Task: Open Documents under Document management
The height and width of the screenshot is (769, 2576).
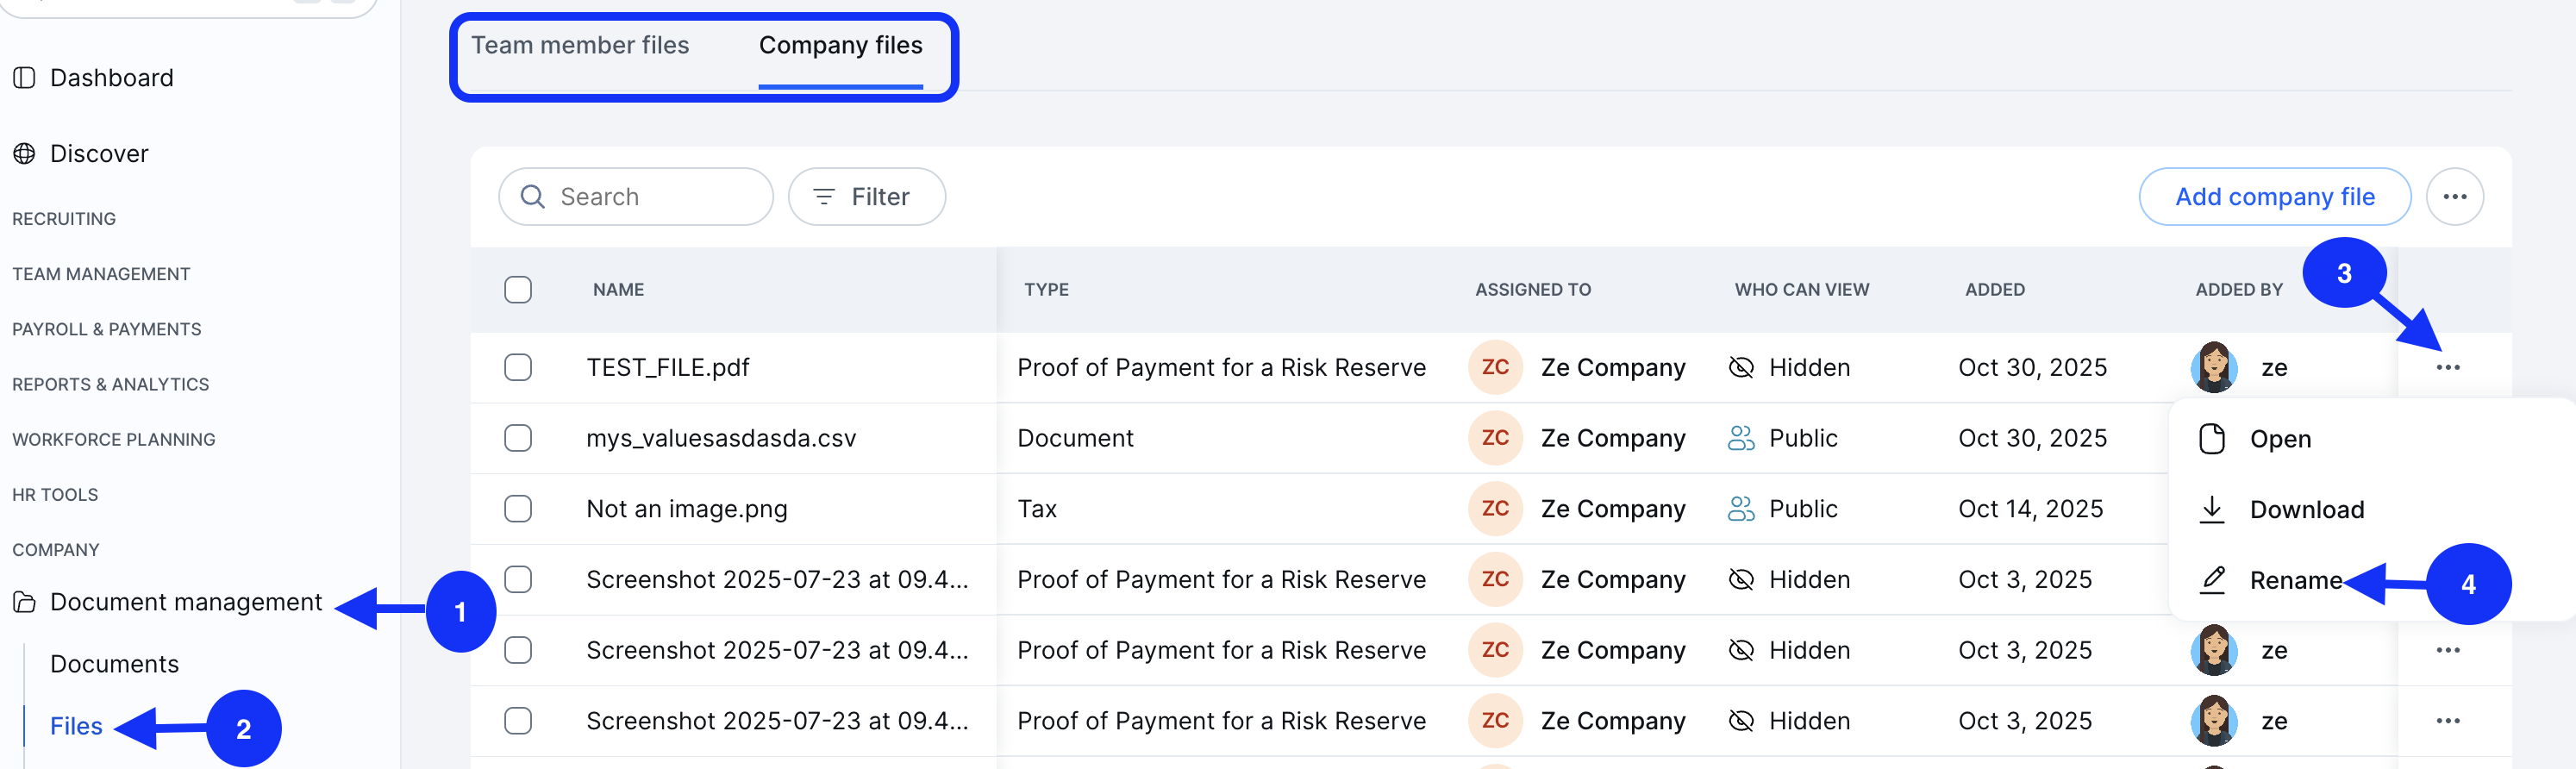Action: pos(114,664)
